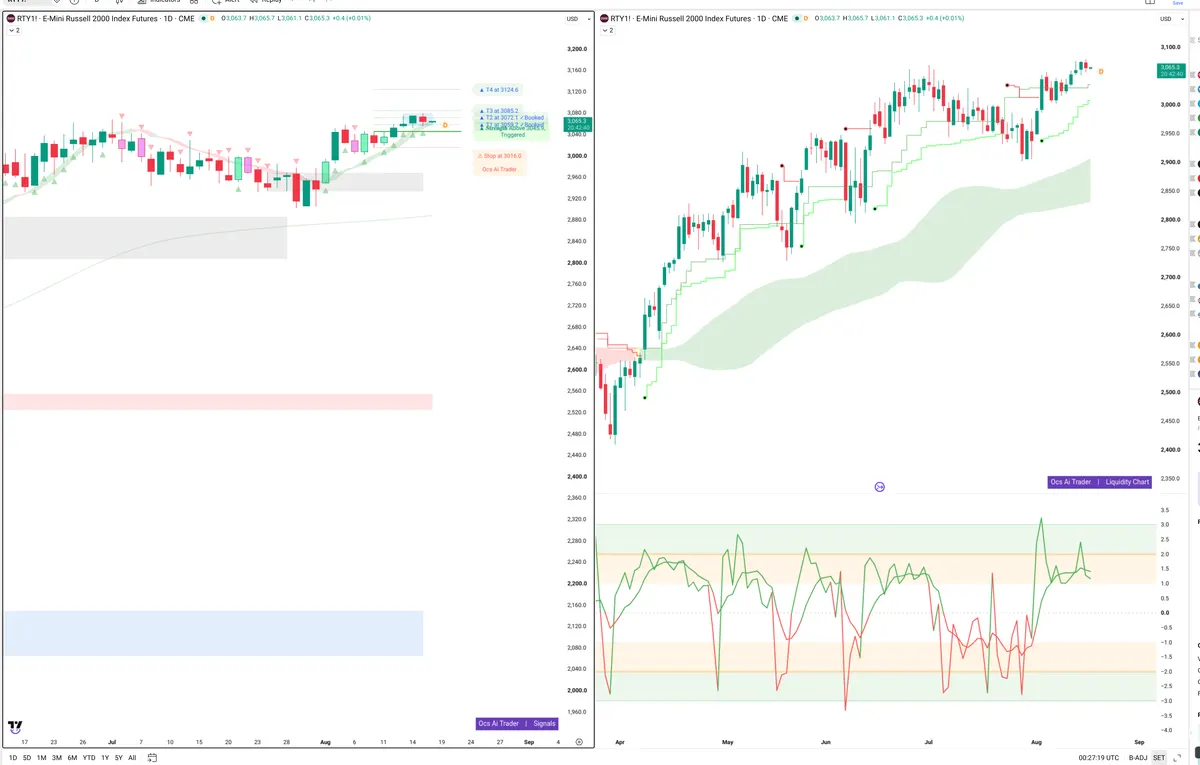Click 'T3 at 3085.2' target label
Screen dimensions: 1200x765
coord(497,110)
